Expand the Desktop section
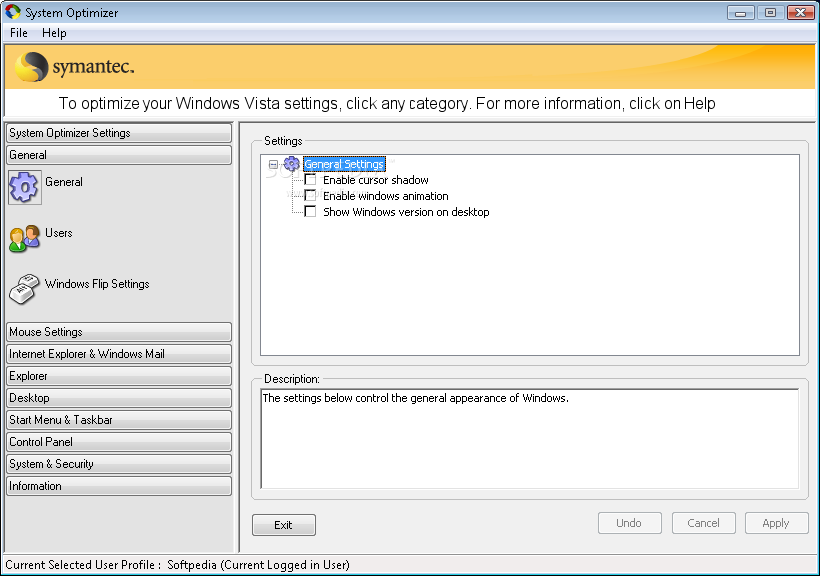Screen dimensions: 820x576 click(x=119, y=398)
